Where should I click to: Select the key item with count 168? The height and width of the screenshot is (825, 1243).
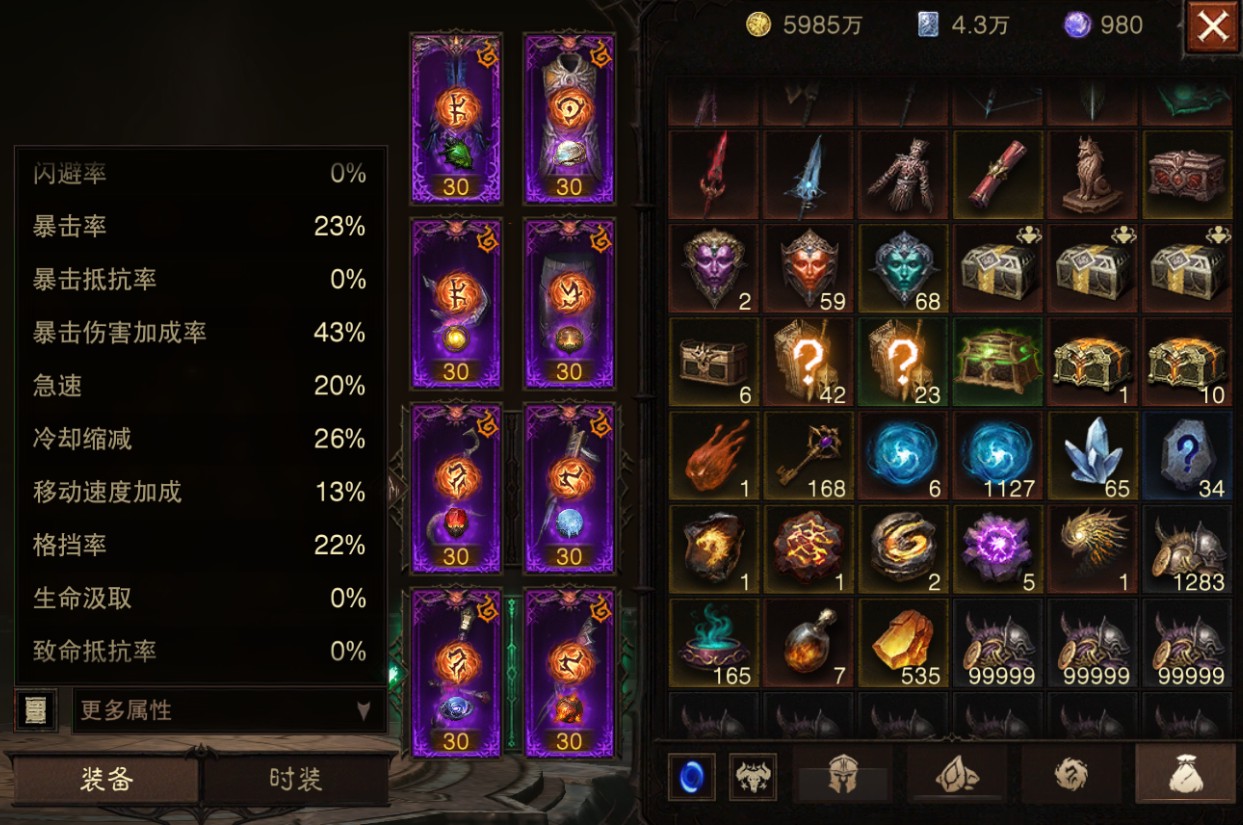click(x=808, y=457)
